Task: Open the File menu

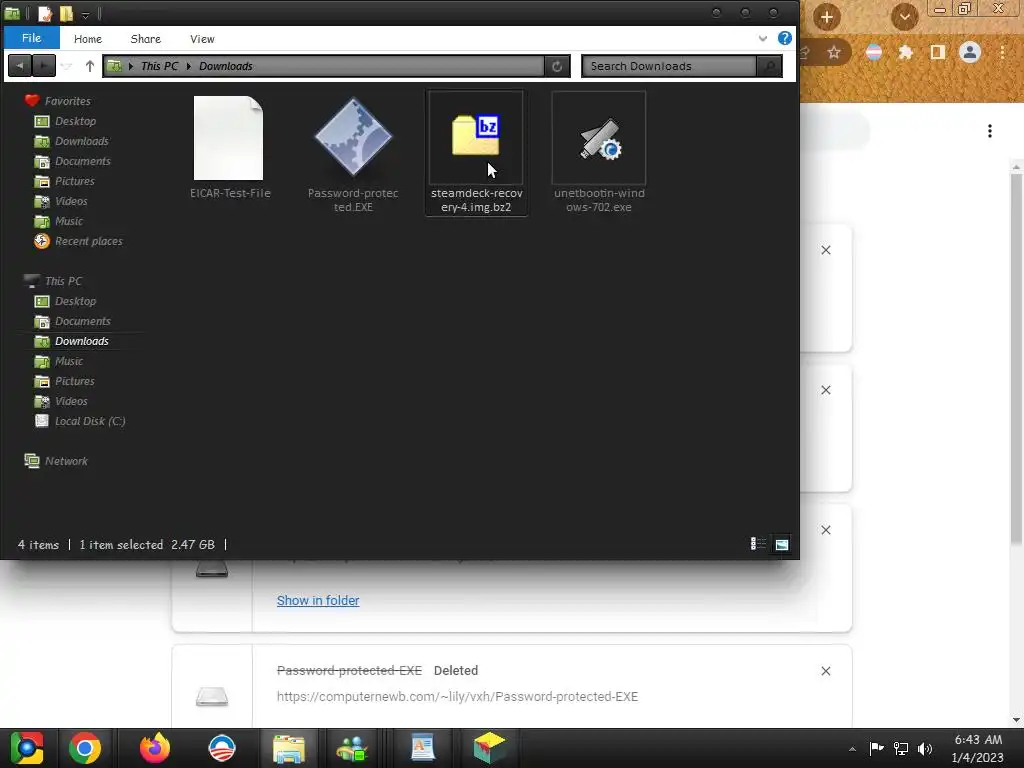Action: pyautogui.click(x=31, y=38)
